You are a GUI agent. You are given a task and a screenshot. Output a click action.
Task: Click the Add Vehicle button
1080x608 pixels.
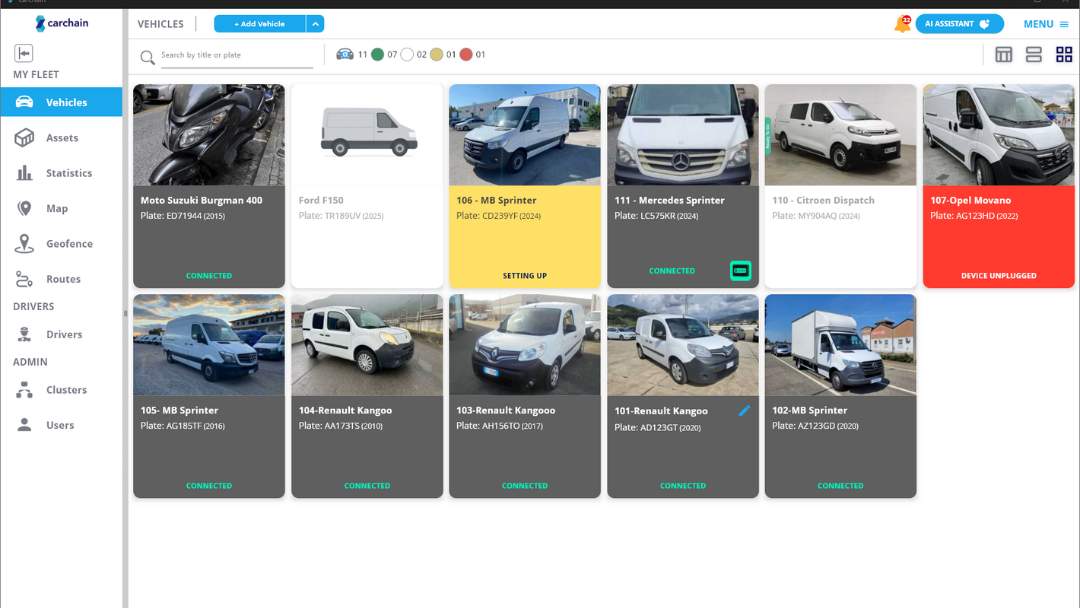258,23
